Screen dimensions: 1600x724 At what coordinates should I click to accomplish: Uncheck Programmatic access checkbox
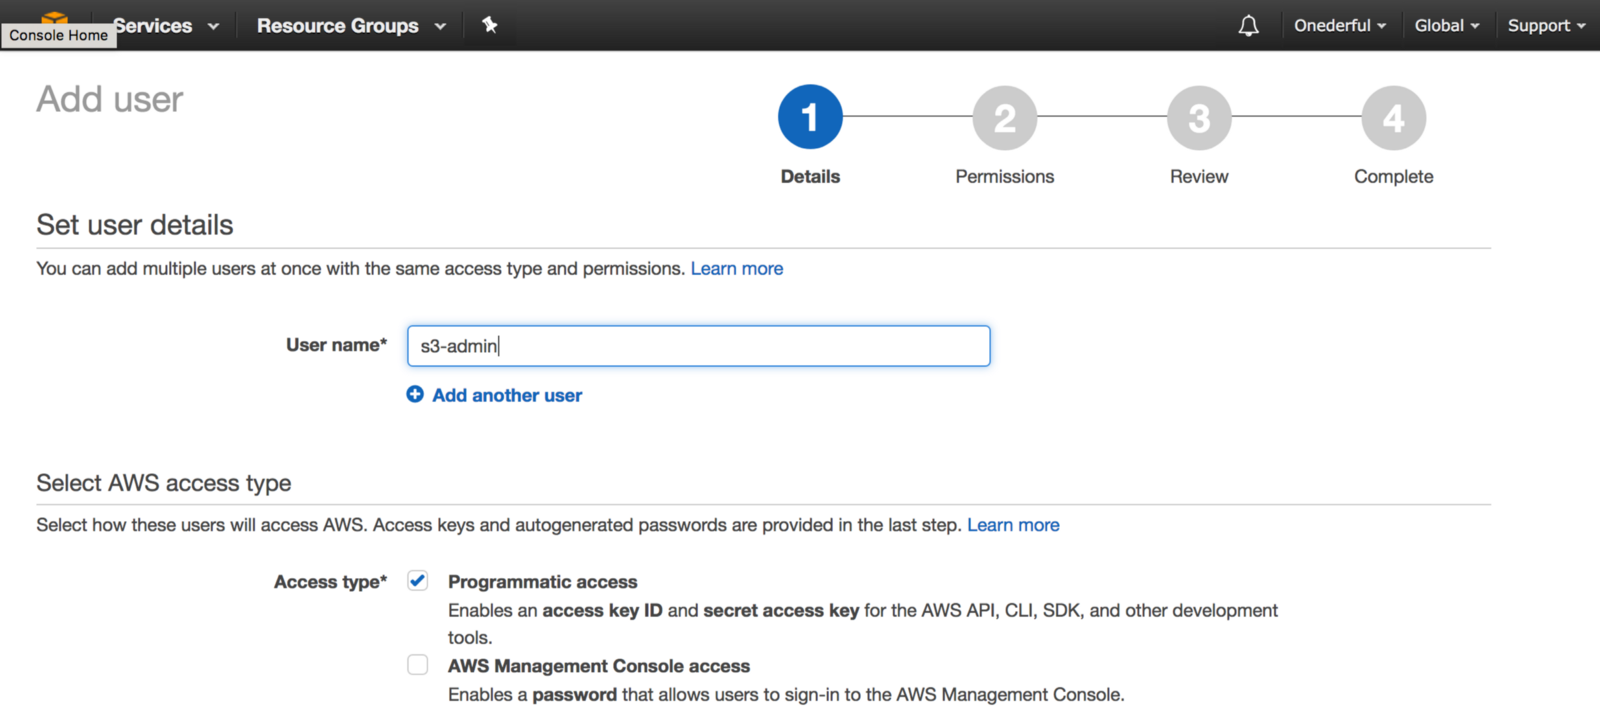pyautogui.click(x=418, y=581)
